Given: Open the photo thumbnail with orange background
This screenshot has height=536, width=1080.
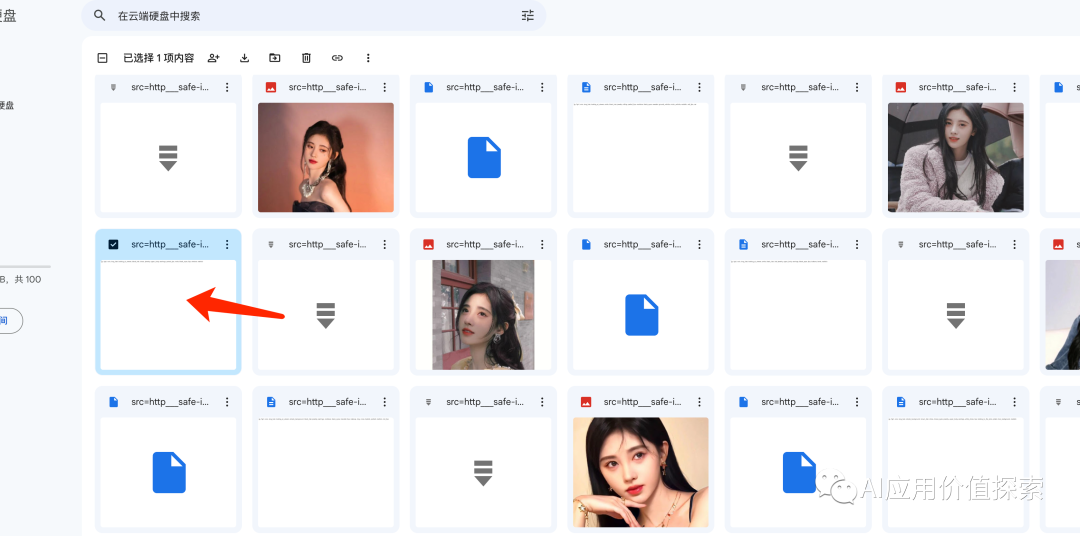Looking at the screenshot, I should click(x=326, y=157).
